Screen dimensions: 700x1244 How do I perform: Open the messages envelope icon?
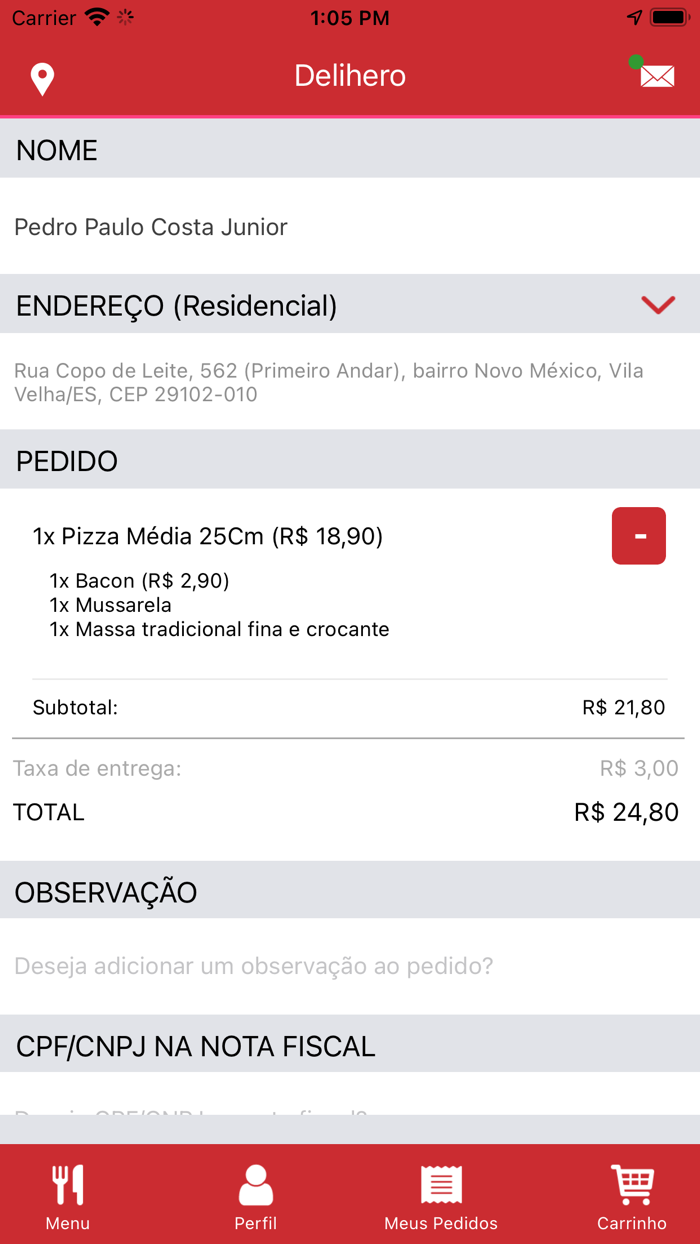coord(656,76)
